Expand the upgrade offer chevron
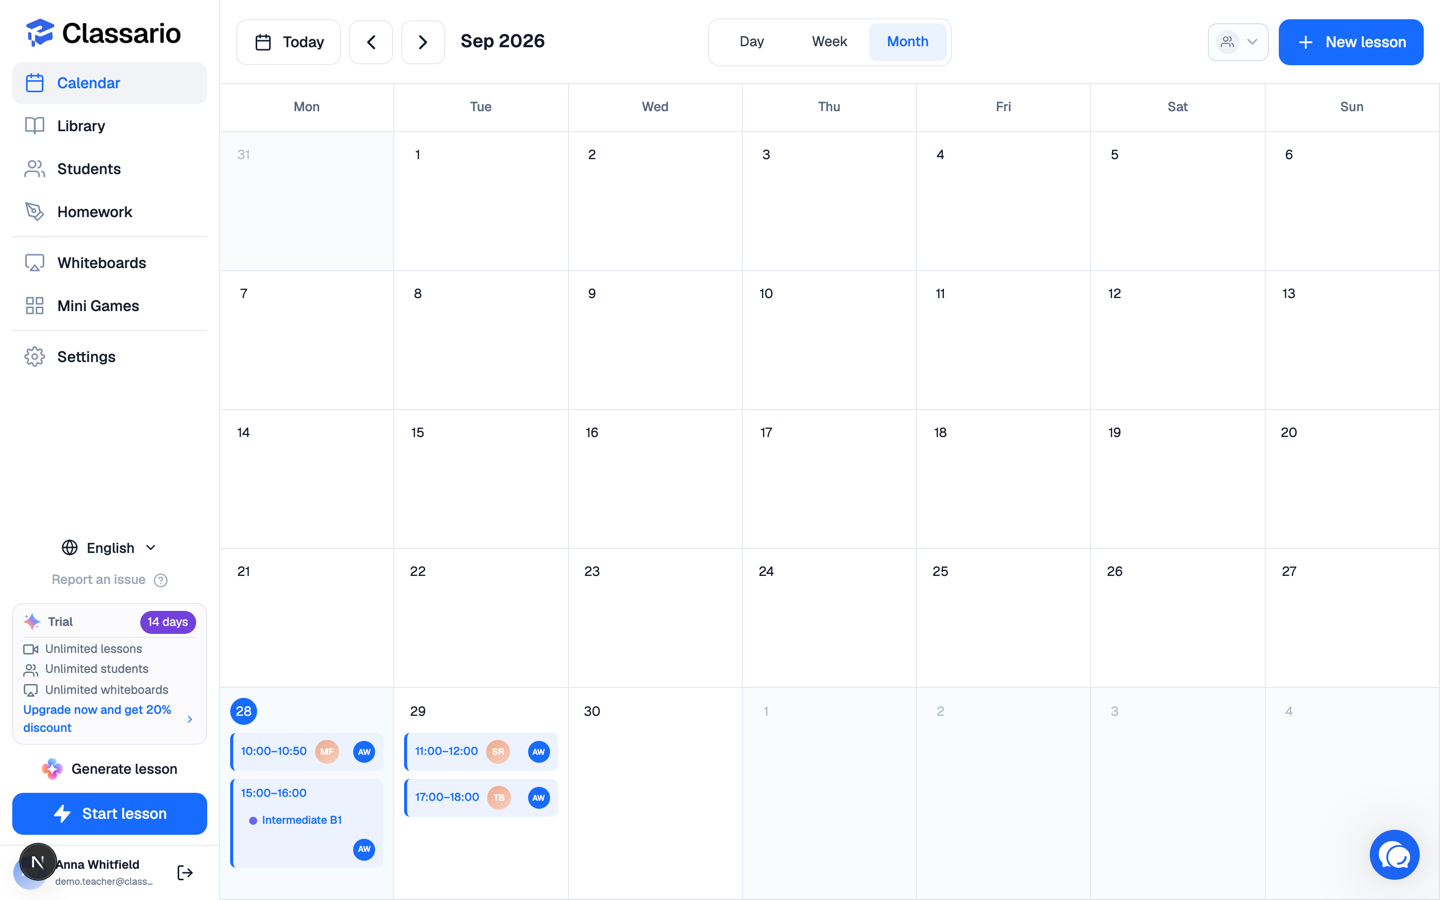This screenshot has height=900, width=1440. pos(190,719)
